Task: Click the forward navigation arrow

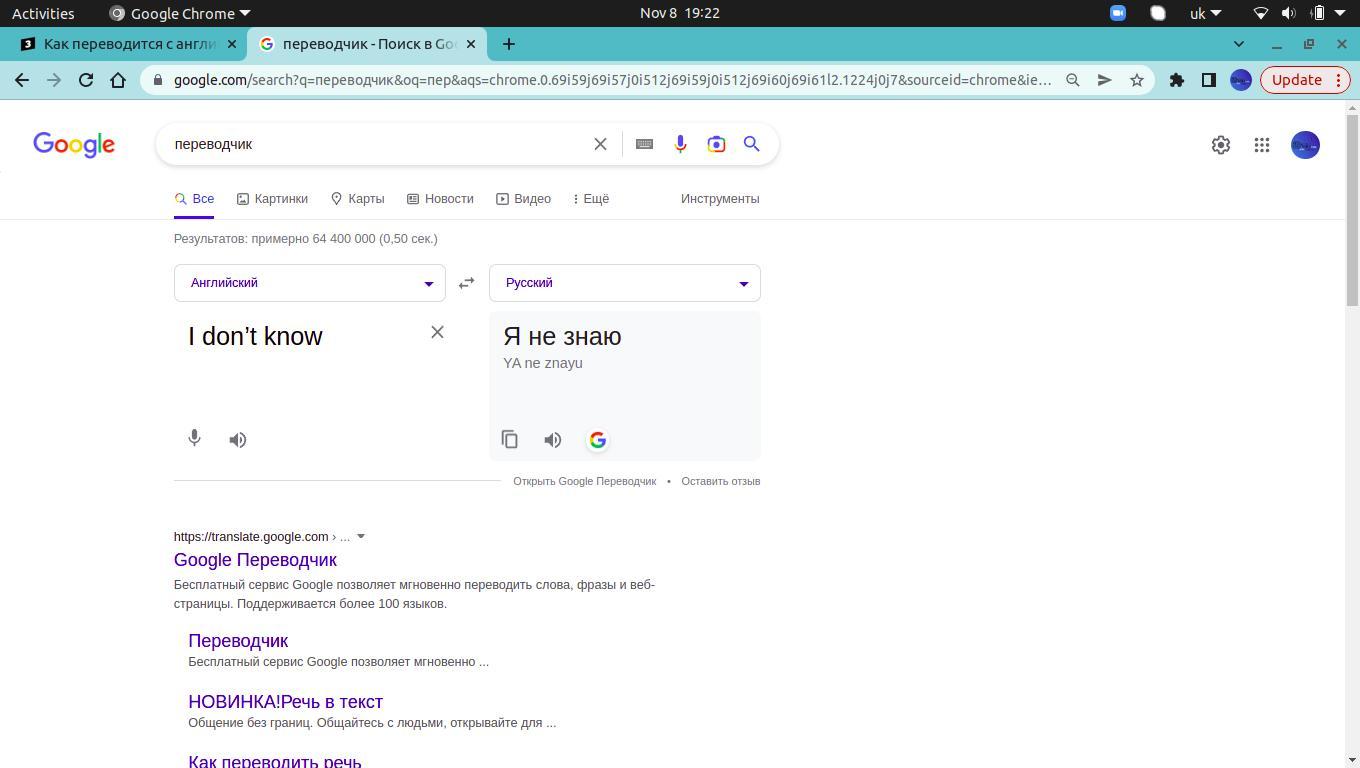Action: (x=54, y=80)
